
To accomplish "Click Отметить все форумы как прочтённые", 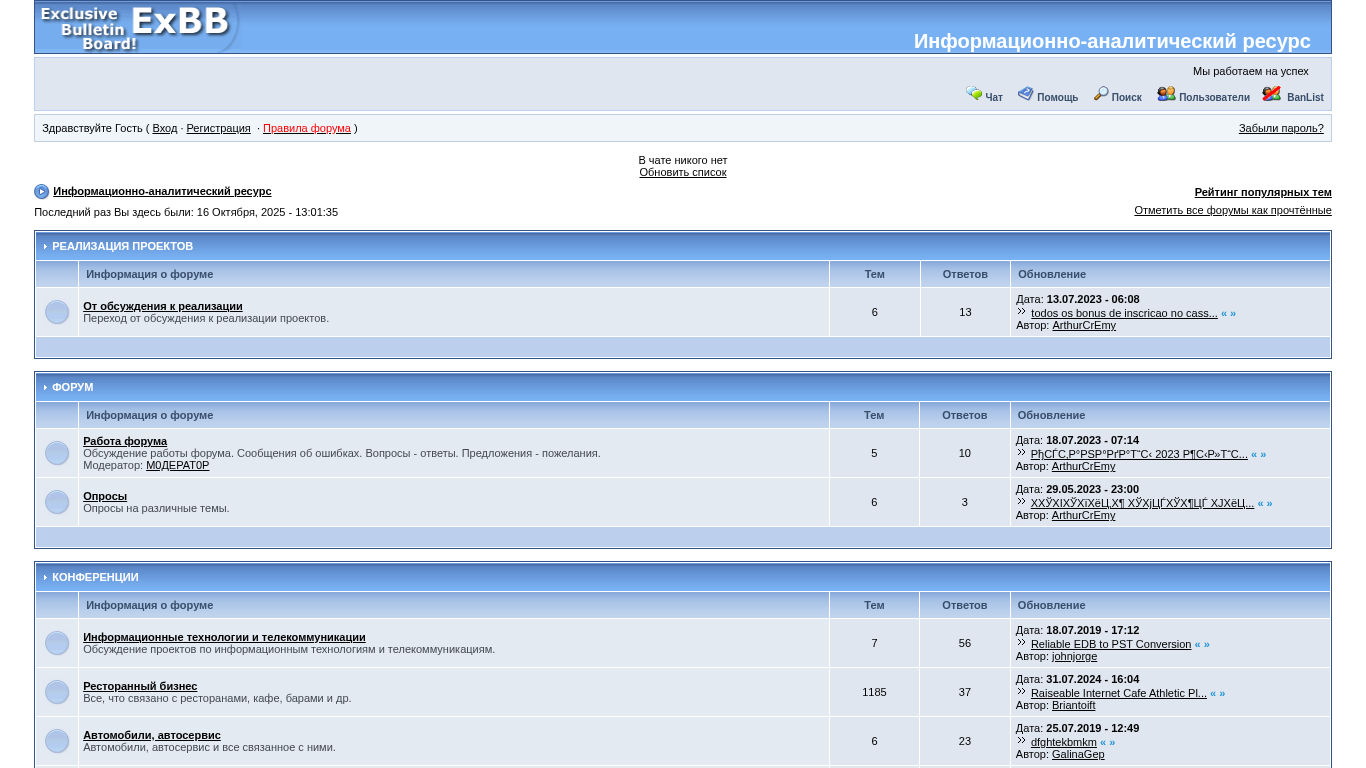I will (1233, 210).
